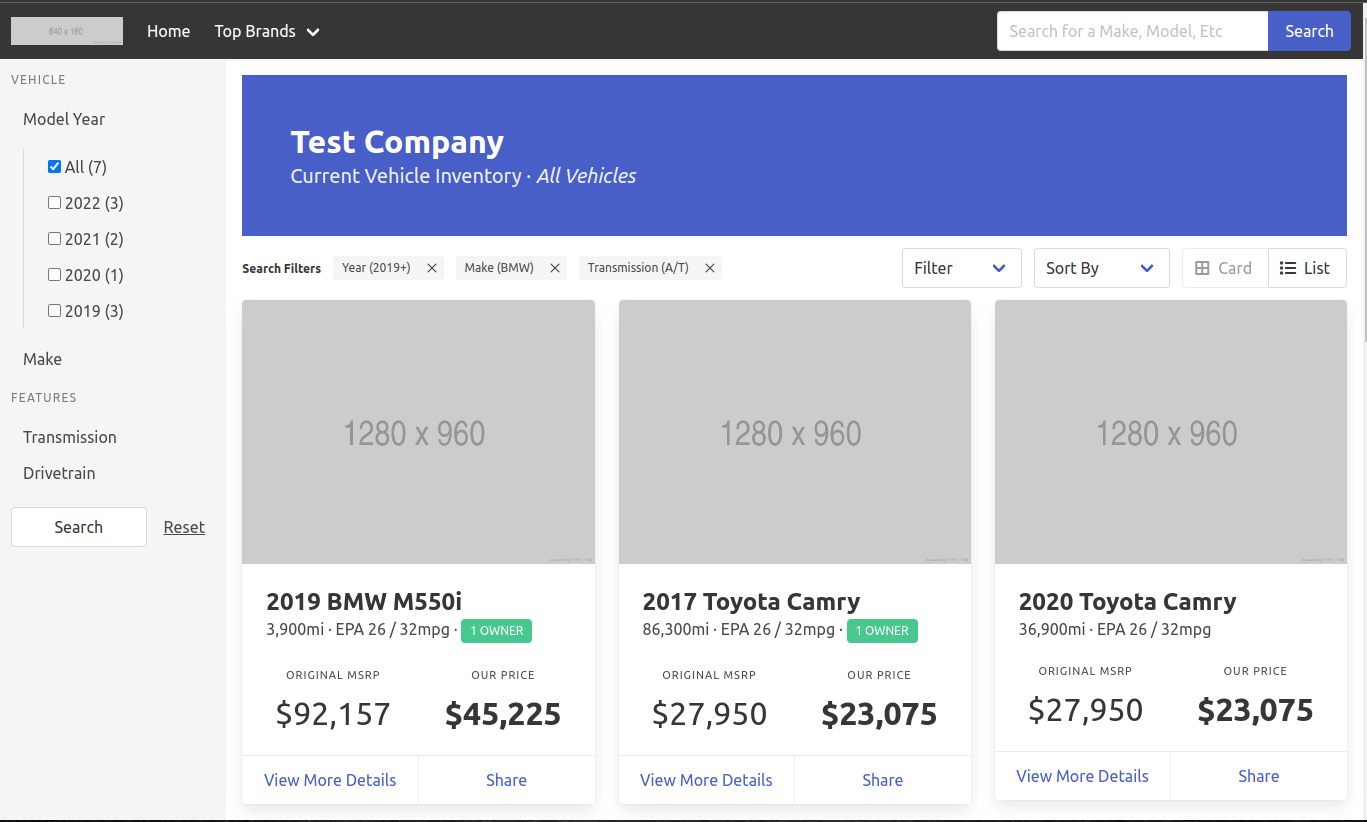Remove the Make (BMW) filter chip

pos(555,268)
